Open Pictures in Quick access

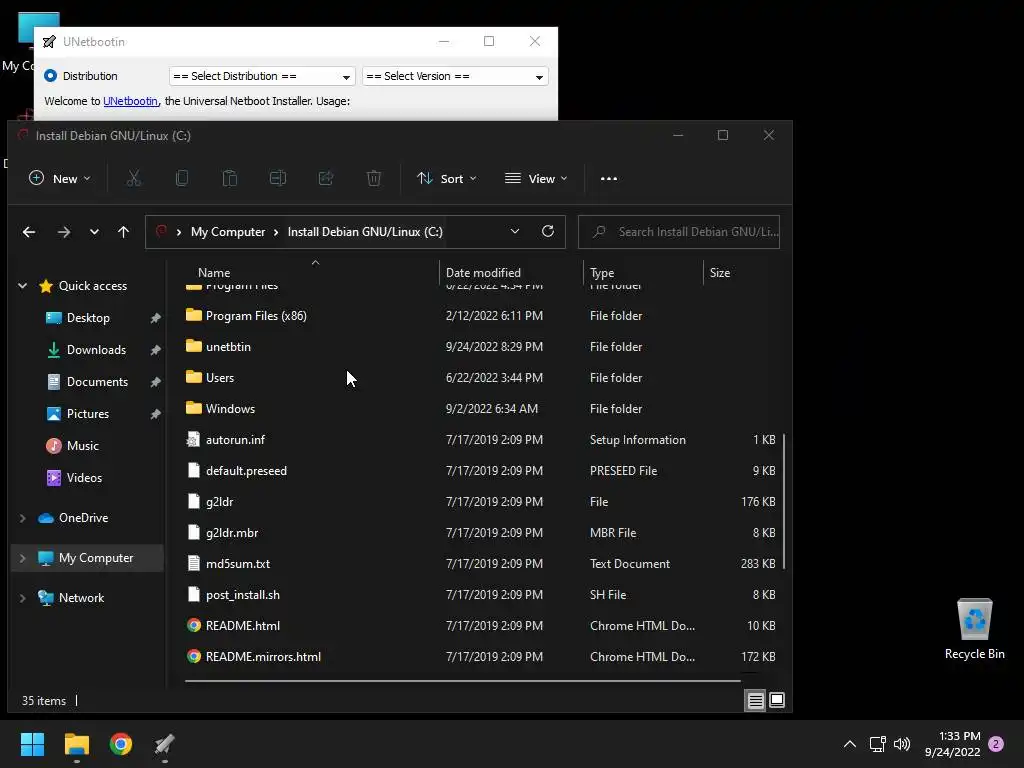[x=88, y=414]
